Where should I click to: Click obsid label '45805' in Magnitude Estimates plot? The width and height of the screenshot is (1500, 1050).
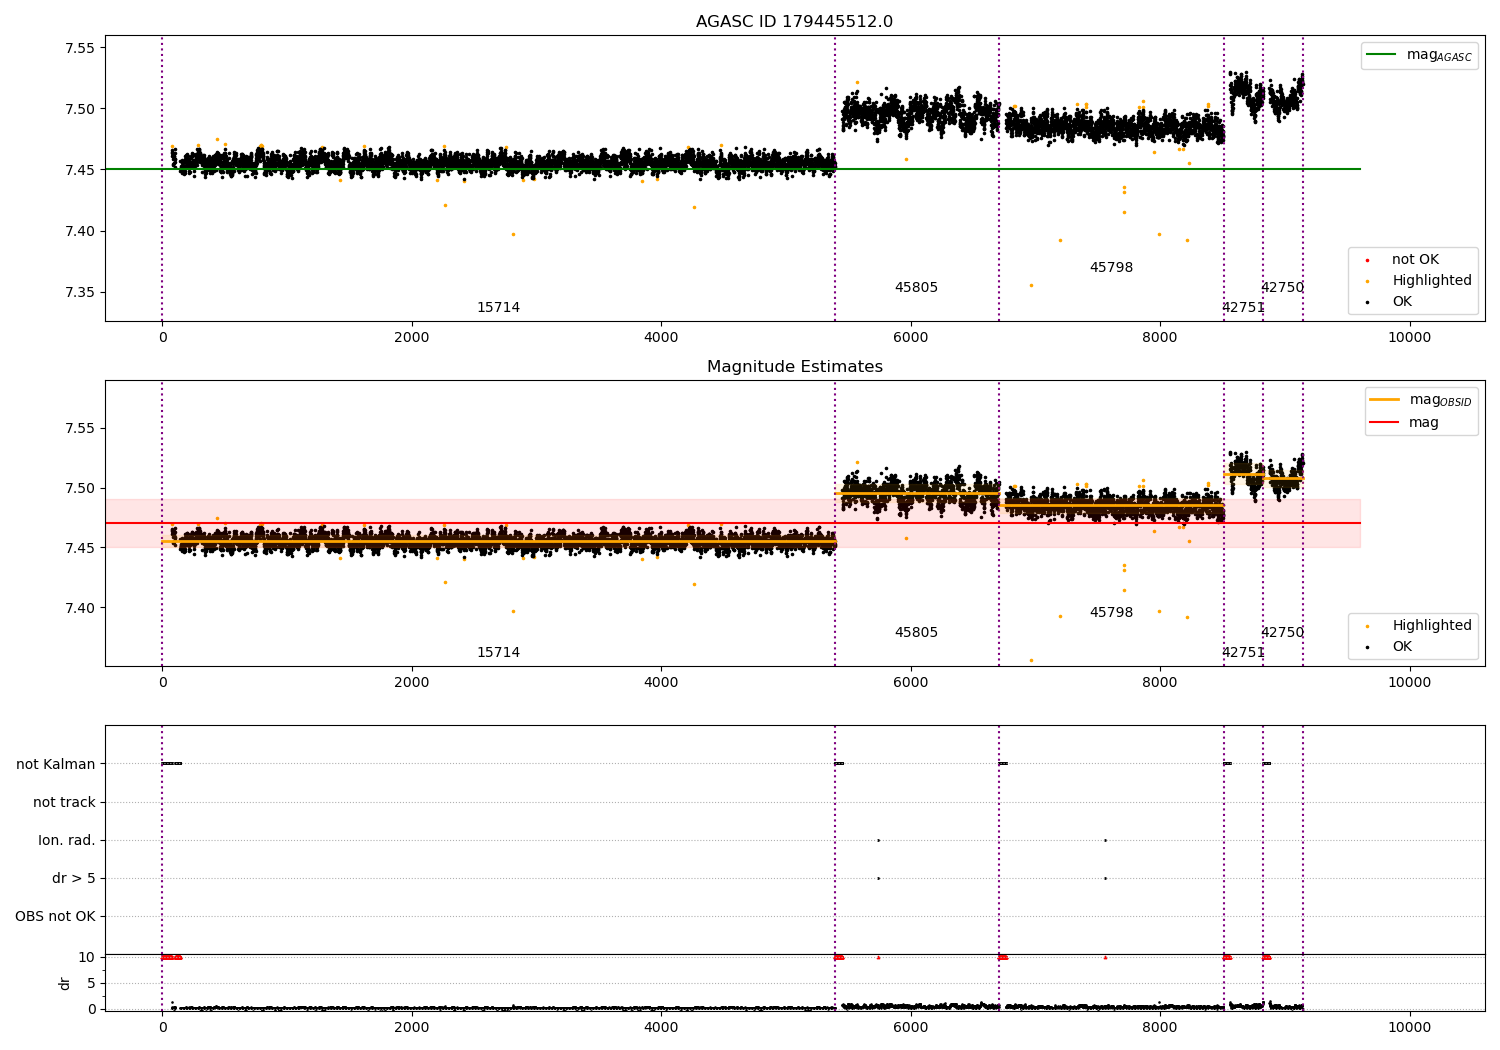coord(916,632)
